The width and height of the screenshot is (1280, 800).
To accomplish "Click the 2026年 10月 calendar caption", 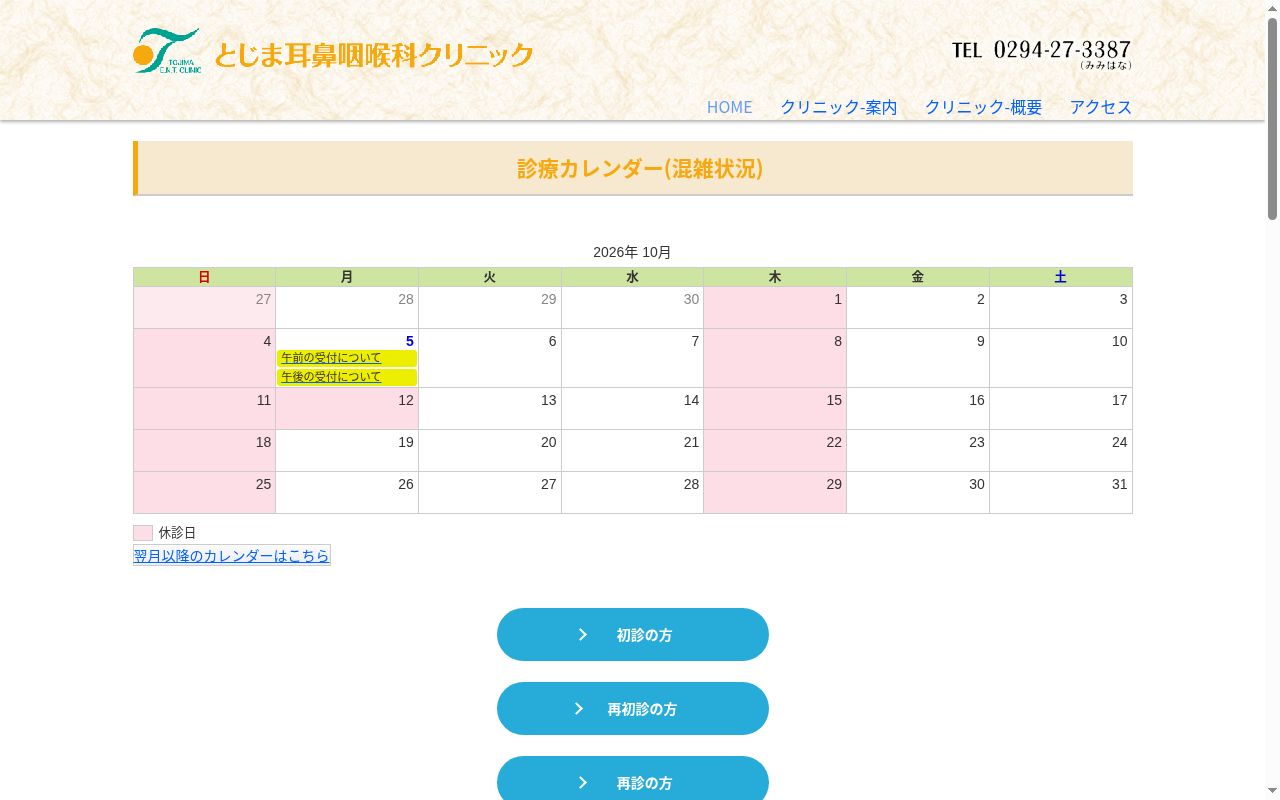I will click(632, 252).
